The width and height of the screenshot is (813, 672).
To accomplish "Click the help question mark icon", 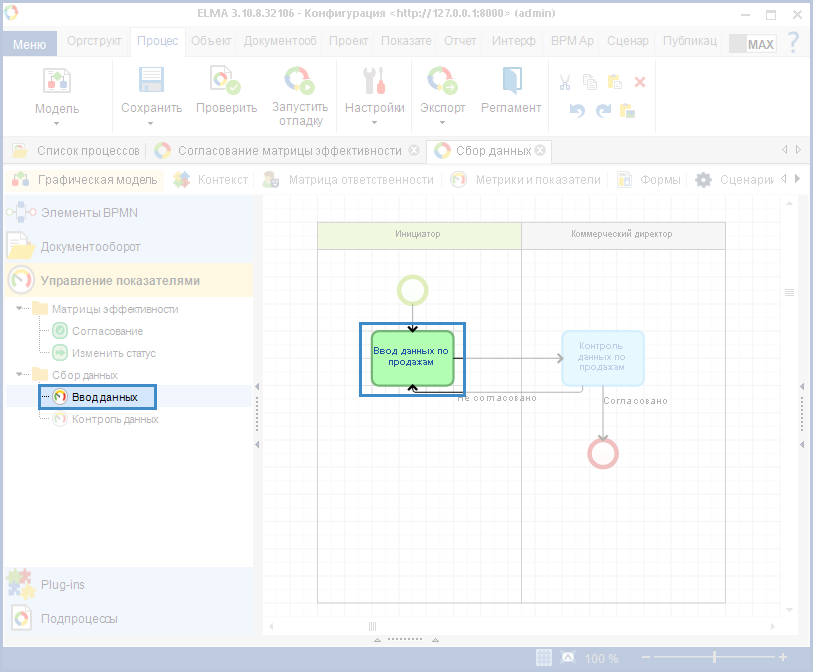I will (x=794, y=43).
